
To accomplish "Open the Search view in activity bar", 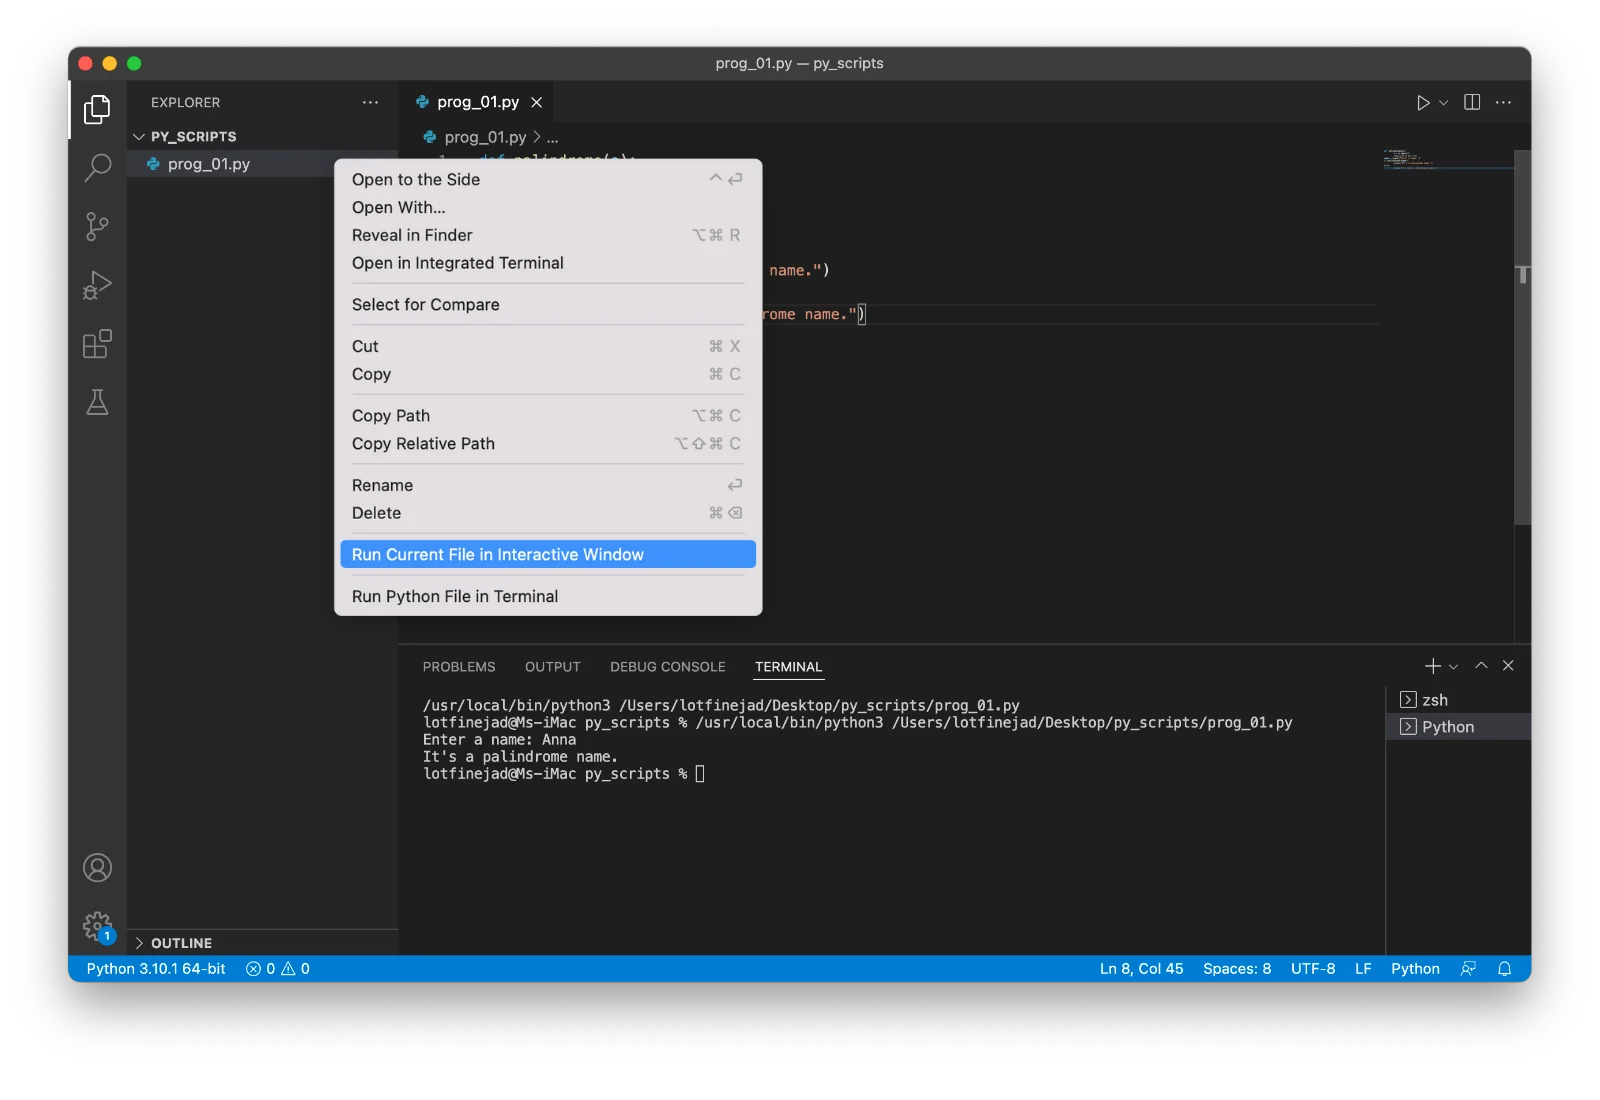I will click(x=97, y=167).
